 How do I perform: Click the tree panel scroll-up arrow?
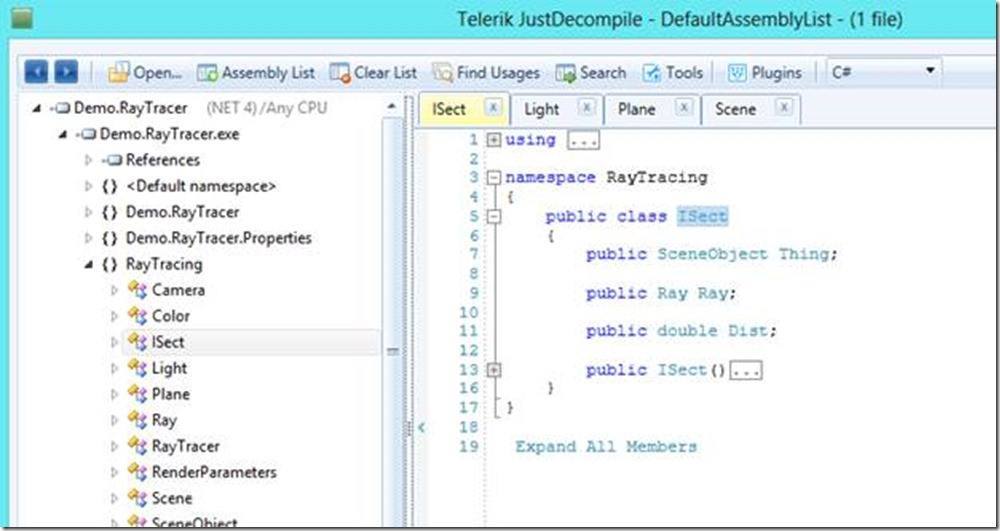click(393, 106)
